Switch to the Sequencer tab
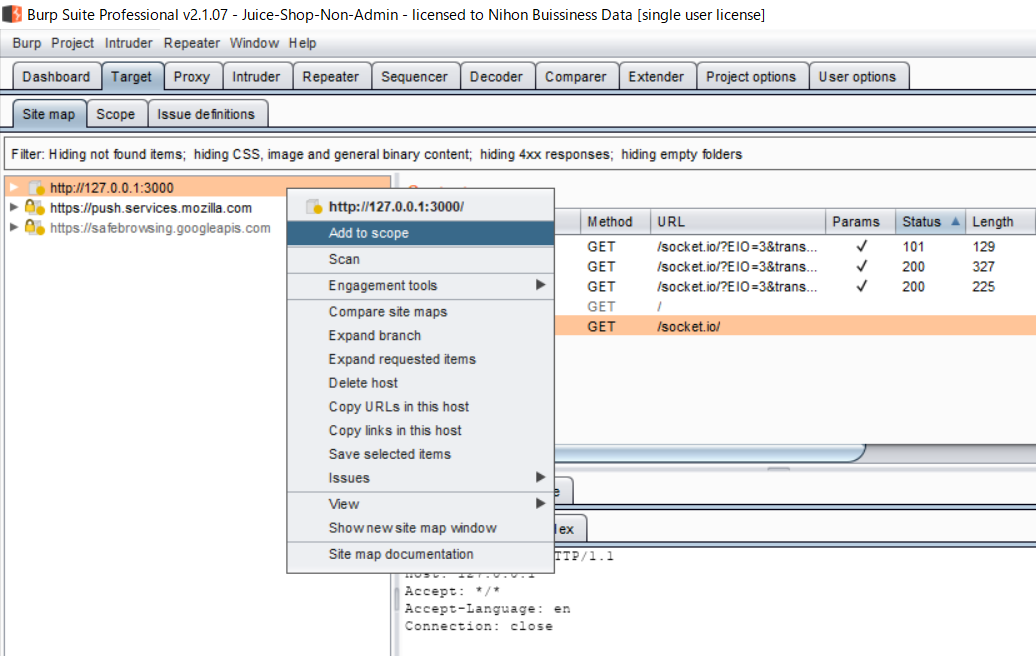Screen dimensions: 1036x656 pos(414,77)
